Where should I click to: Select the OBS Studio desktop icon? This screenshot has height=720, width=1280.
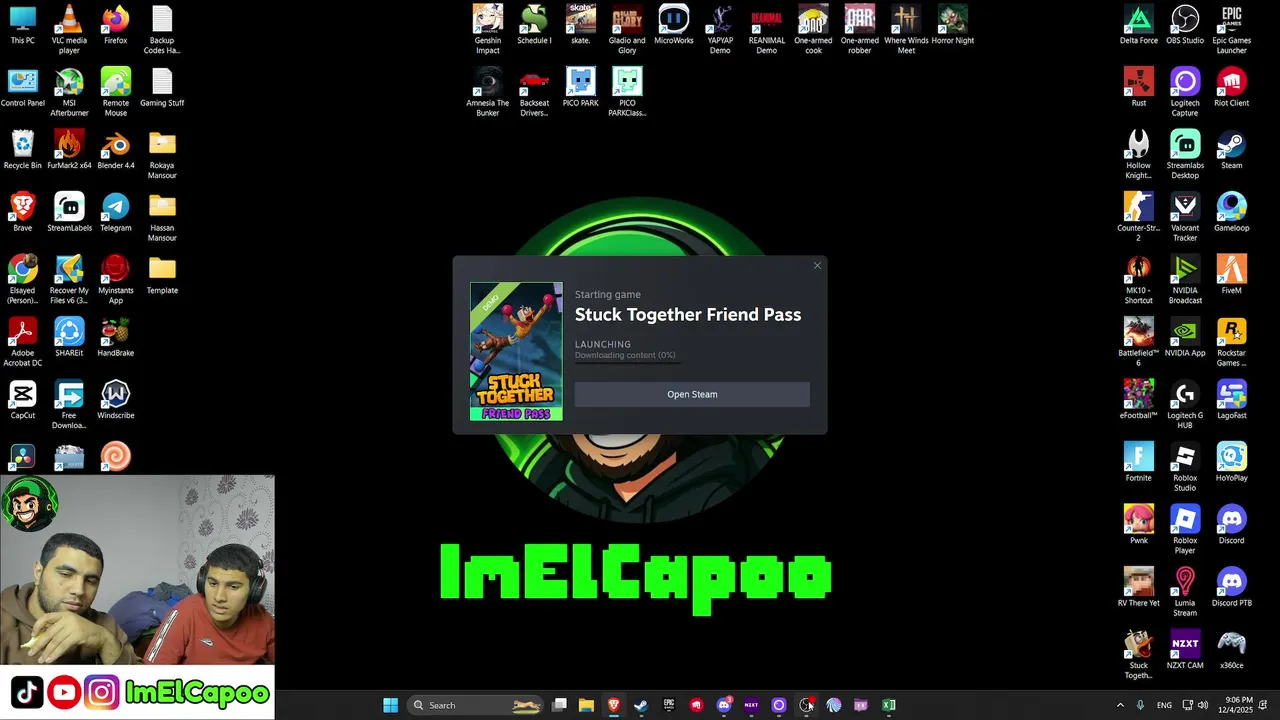1185,25
